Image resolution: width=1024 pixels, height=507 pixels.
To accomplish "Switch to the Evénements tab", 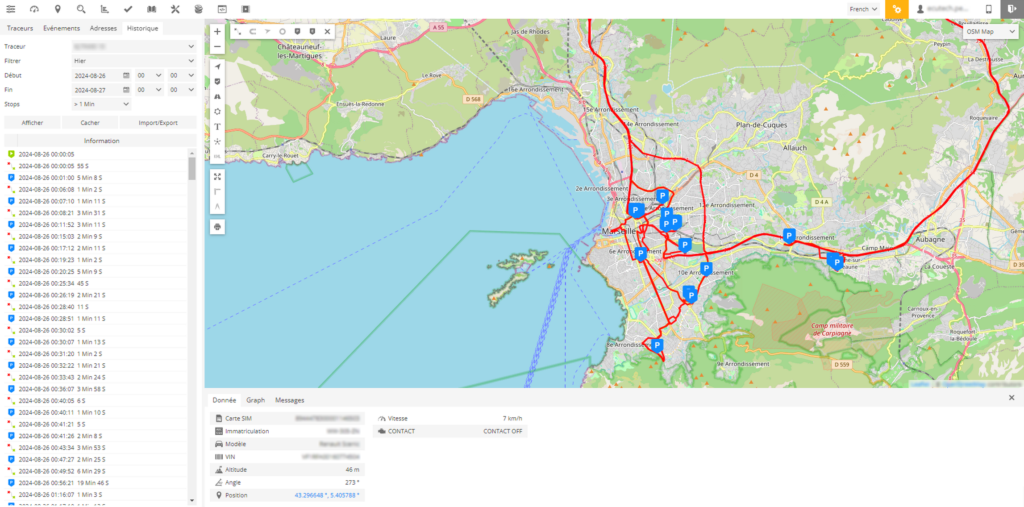I will pyautogui.click(x=61, y=28).
